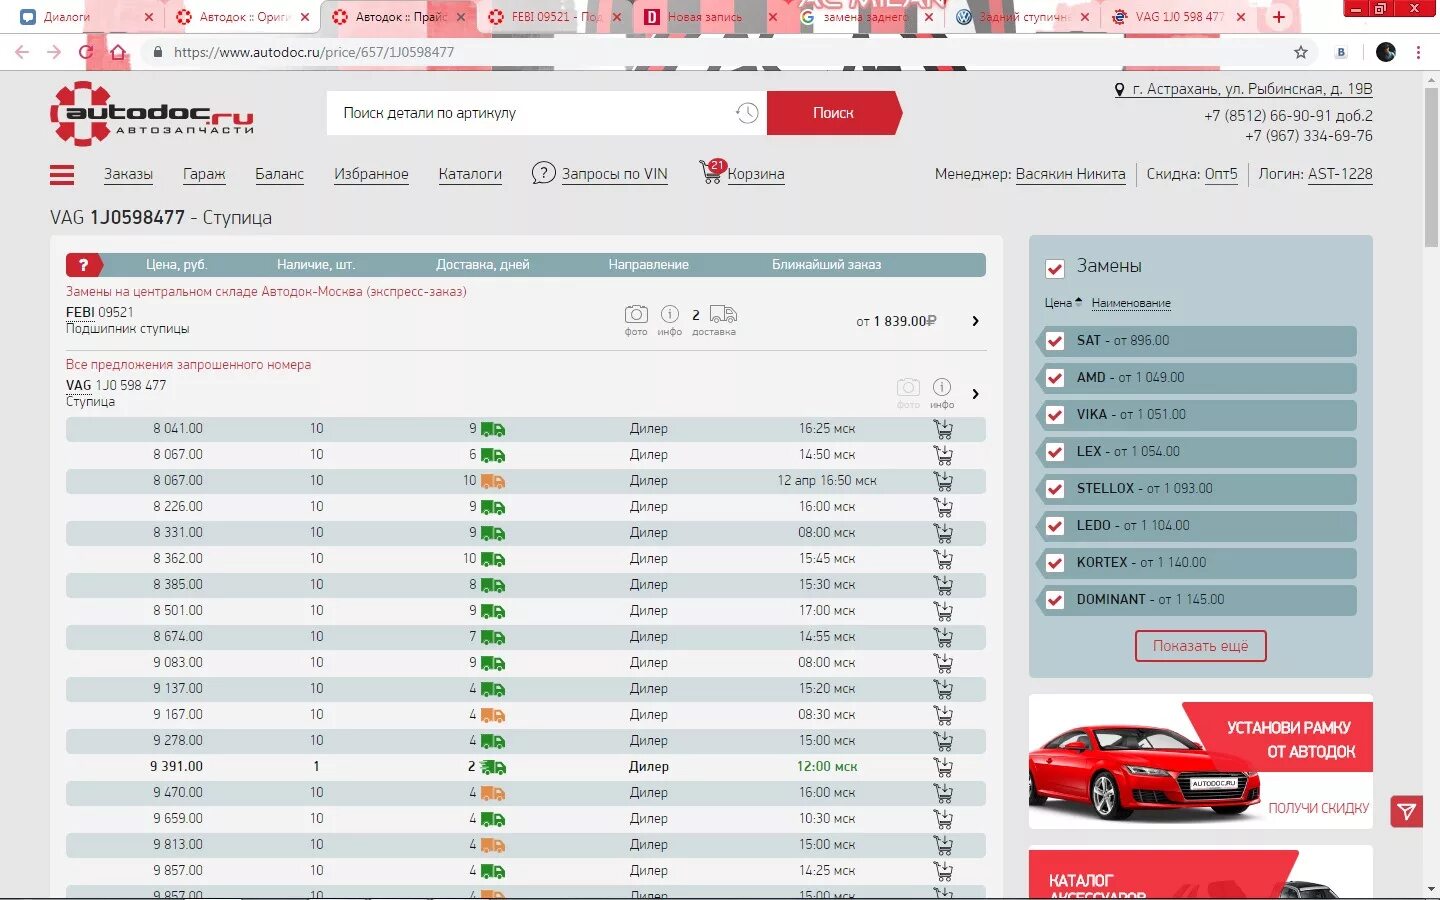Uncheck the KORTEX replacement checkbox

click(1055, 563)
